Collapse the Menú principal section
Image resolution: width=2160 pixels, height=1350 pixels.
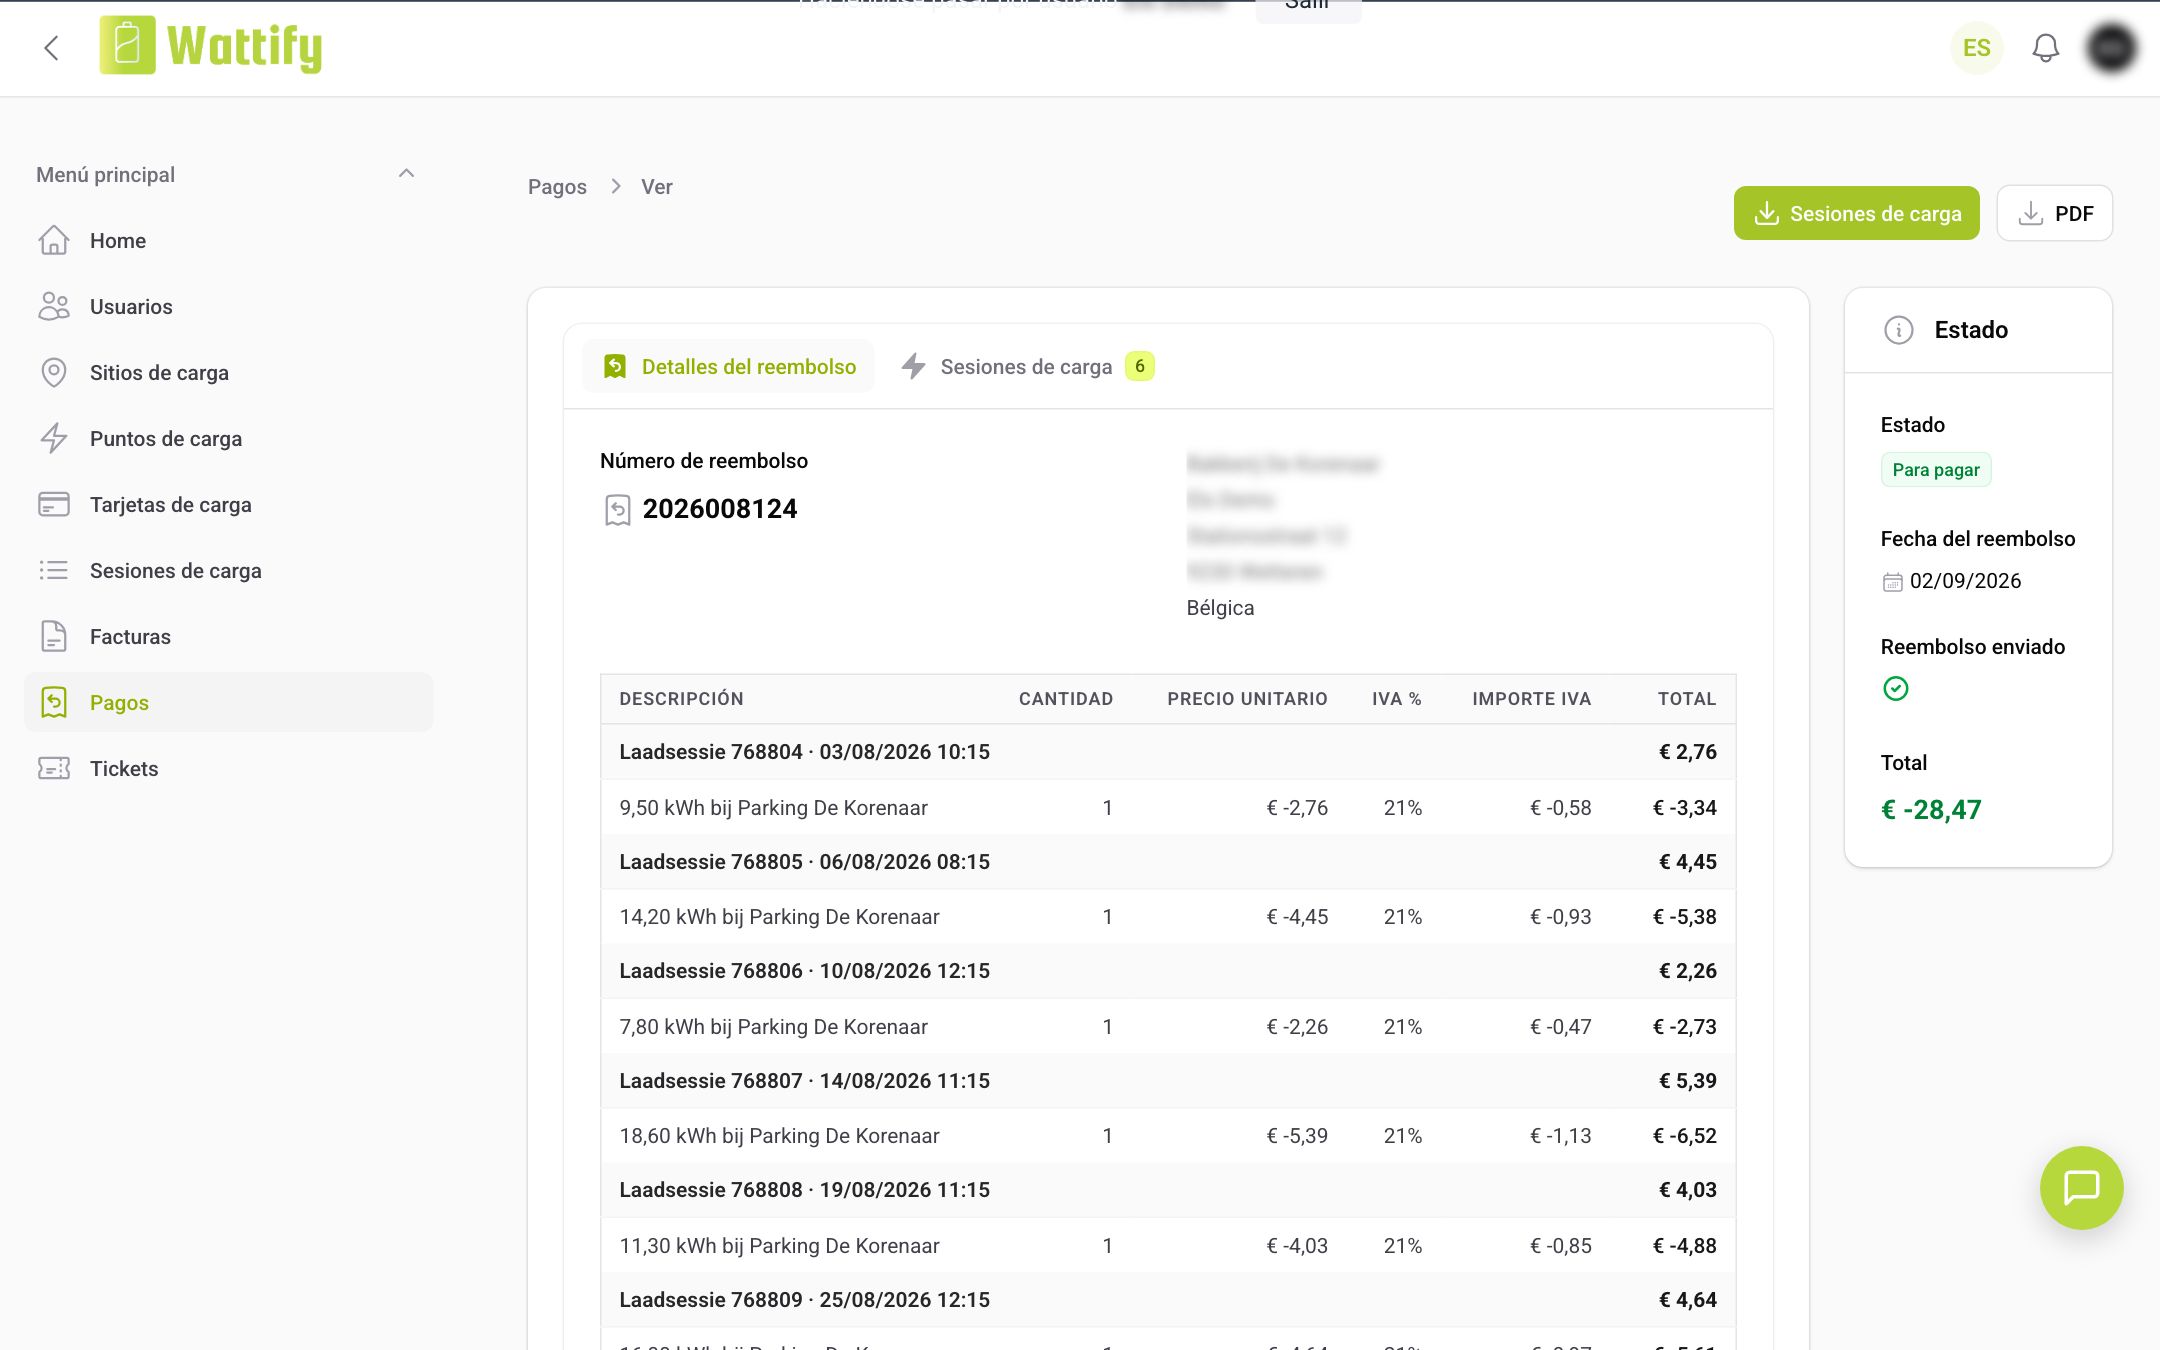pos(406,174)
